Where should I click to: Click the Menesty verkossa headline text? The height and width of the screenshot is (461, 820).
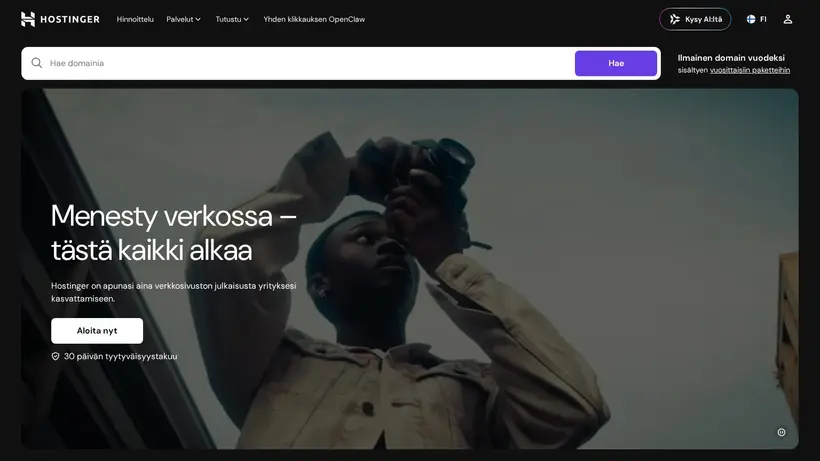click(174, 233)
